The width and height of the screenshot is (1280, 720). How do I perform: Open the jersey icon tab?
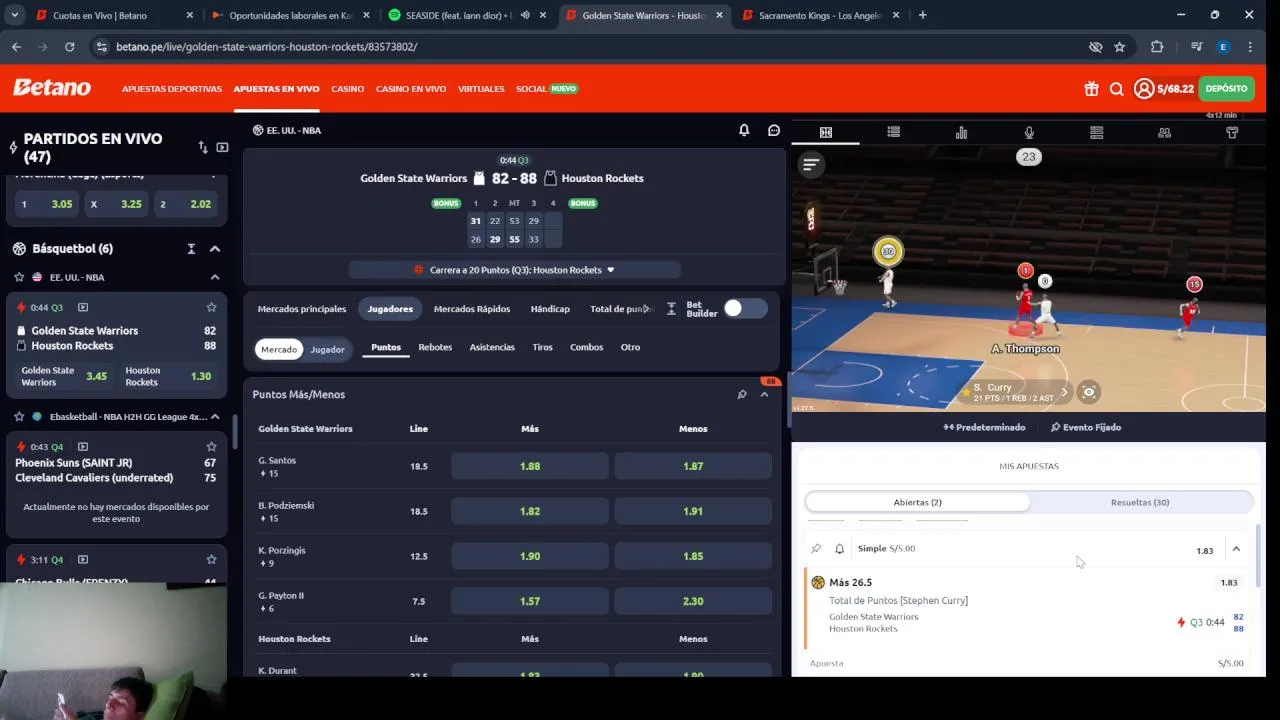click(x=1232, y=132)
